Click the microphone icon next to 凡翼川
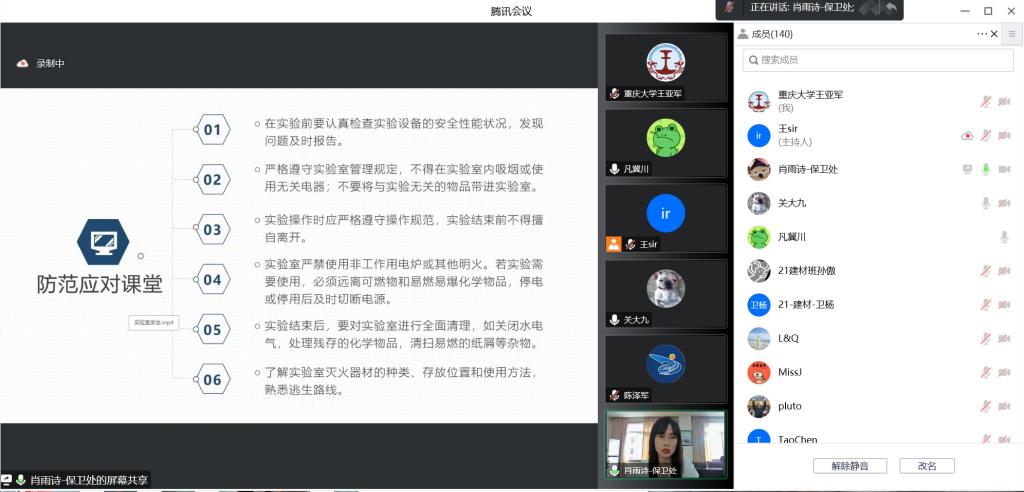Screen dimensions: 1024x492 [1004, 237]
